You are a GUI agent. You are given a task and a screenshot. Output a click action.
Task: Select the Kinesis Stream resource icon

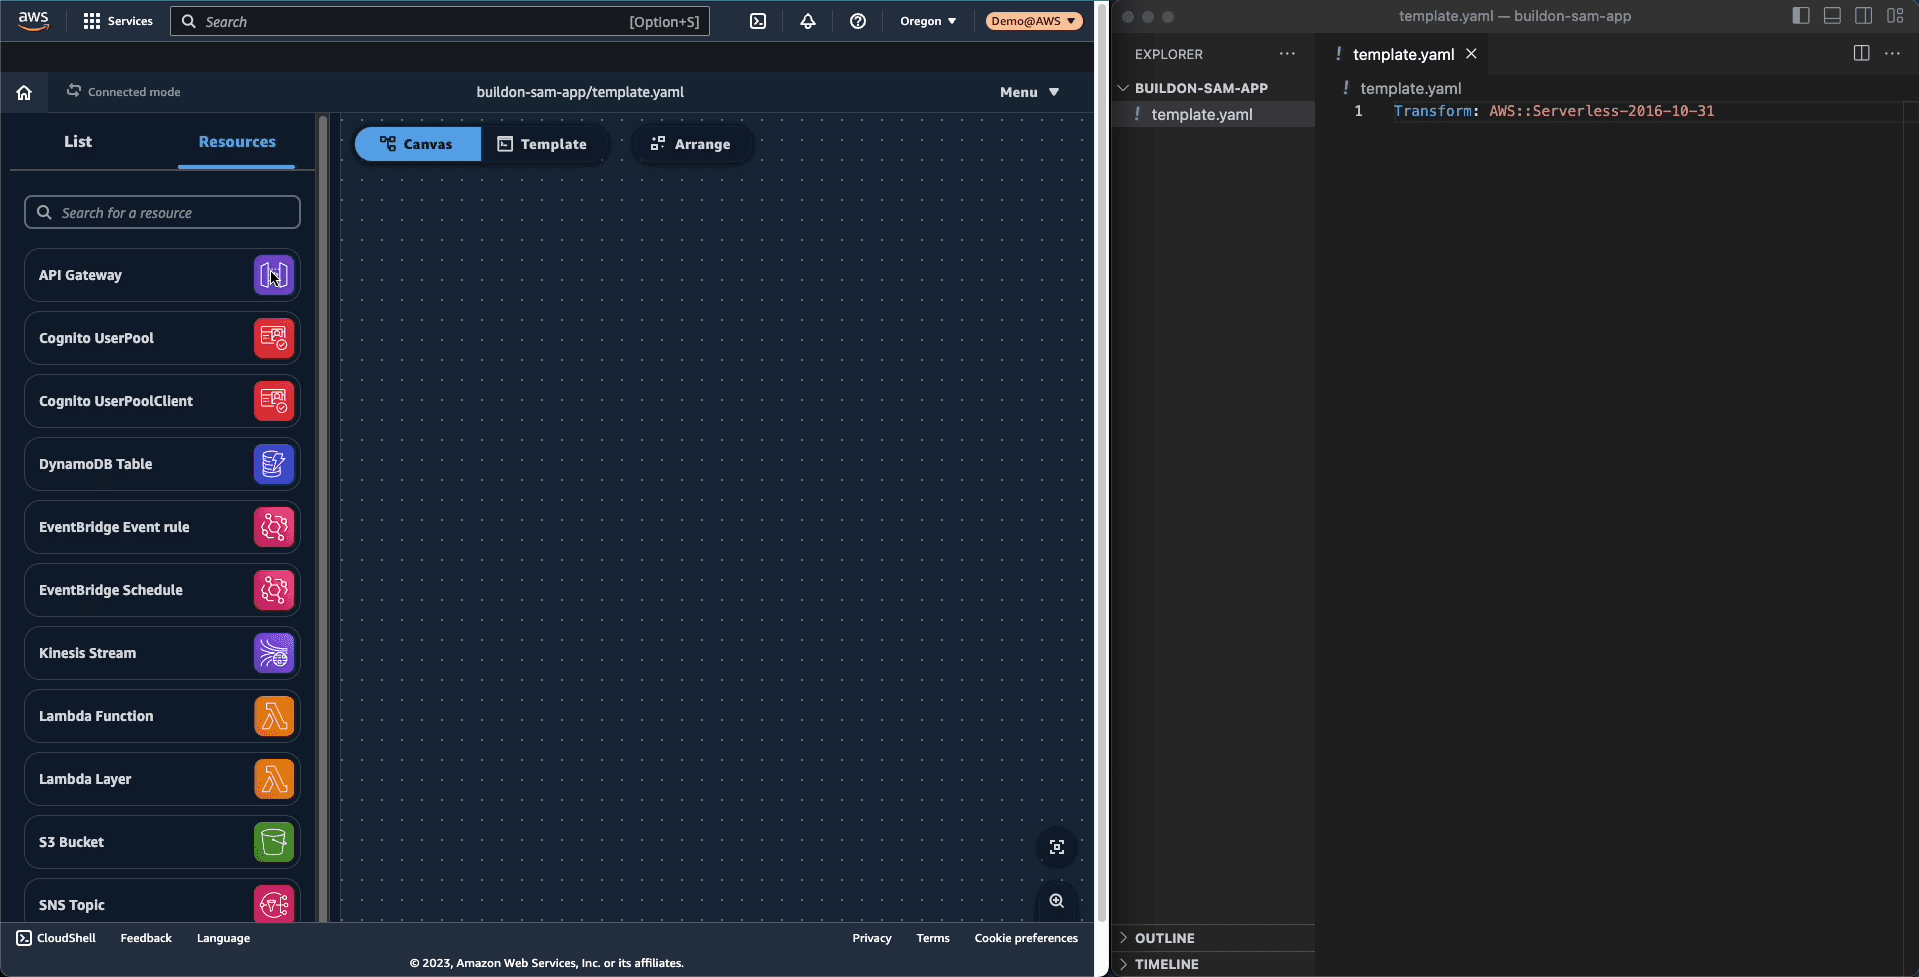click(274, 653)
